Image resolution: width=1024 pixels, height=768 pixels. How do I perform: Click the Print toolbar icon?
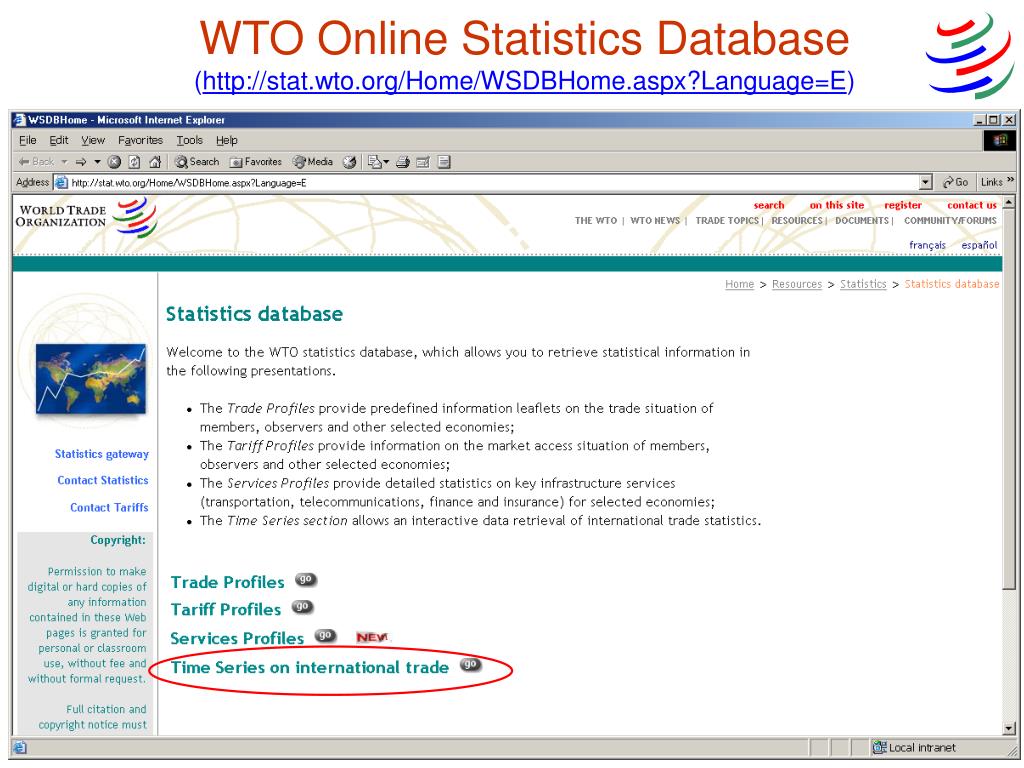[403, 162]
